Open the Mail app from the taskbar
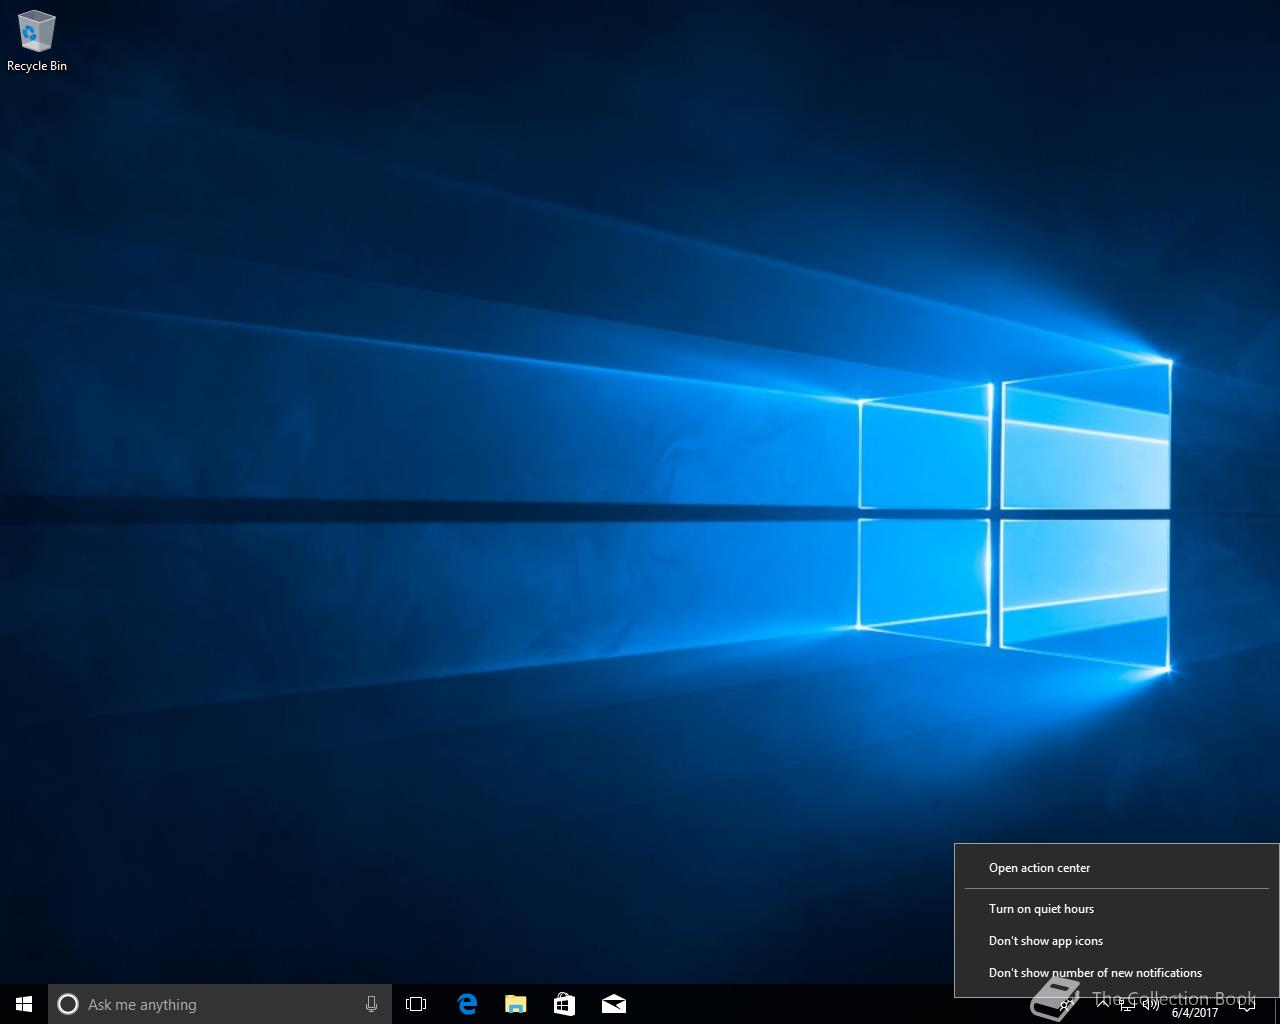1280x1024 pixels. click(x=614, y=1004)
